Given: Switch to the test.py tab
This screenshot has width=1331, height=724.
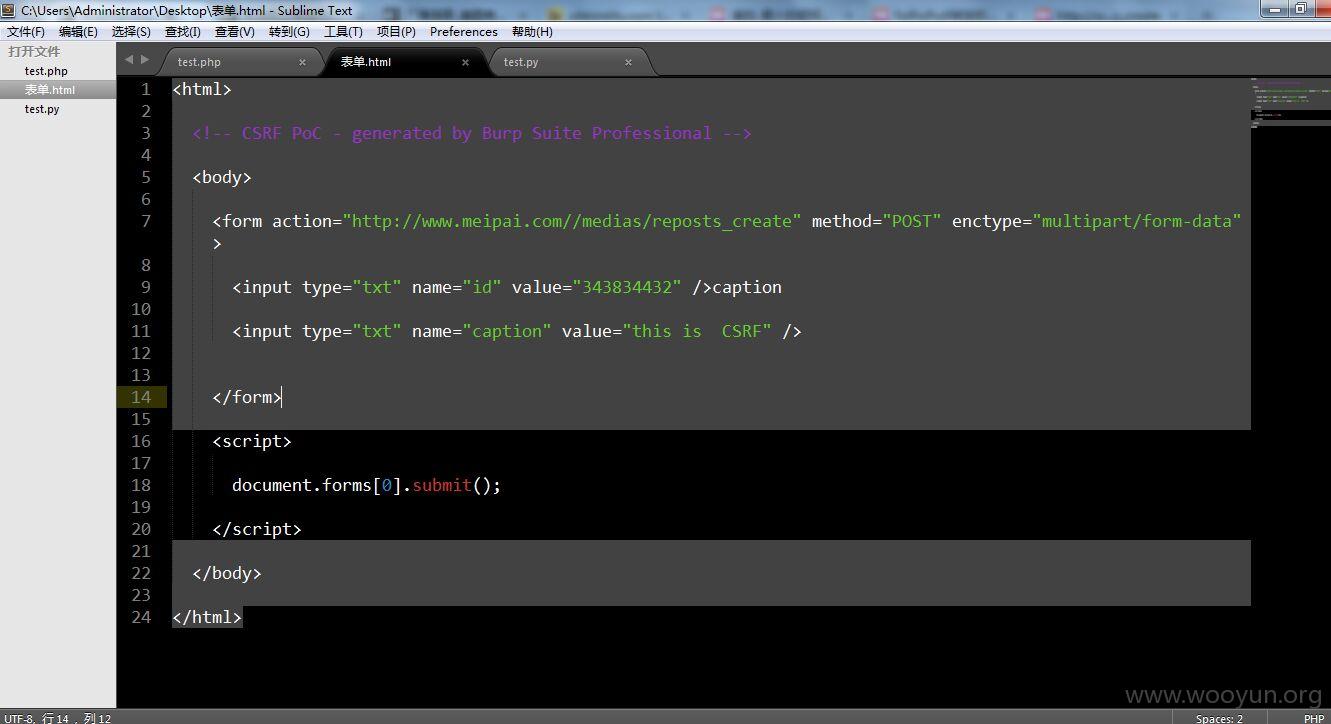Looking at the screenshot, I should (568, 62).
